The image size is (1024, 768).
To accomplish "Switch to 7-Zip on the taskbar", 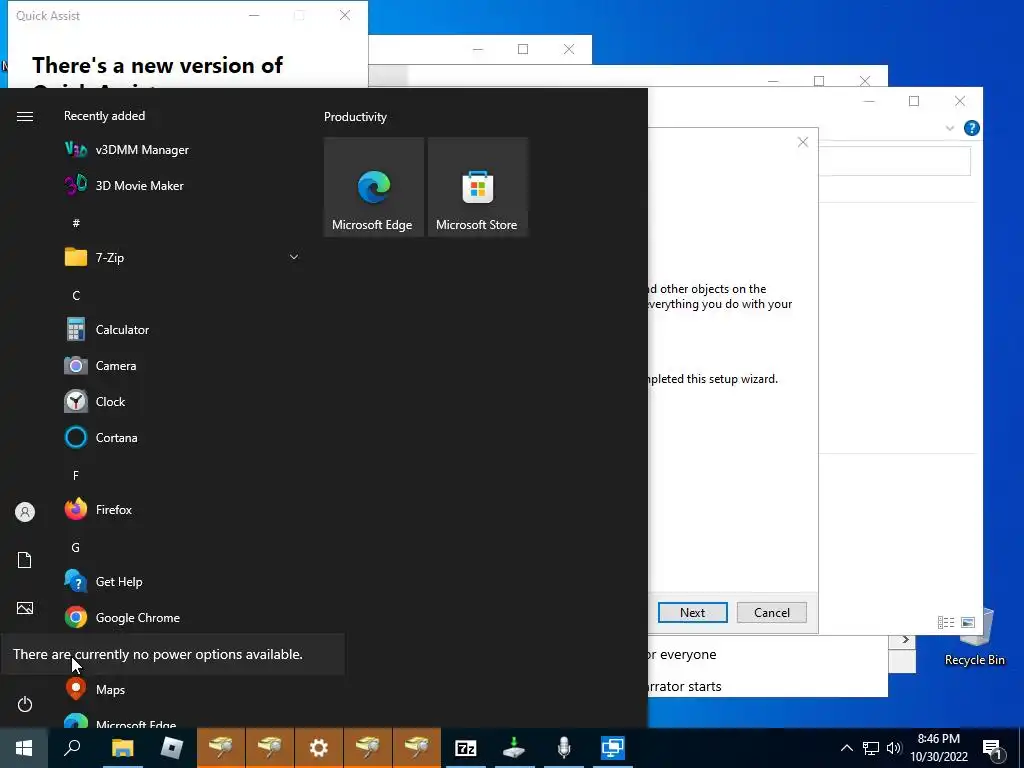I will 466,748.
